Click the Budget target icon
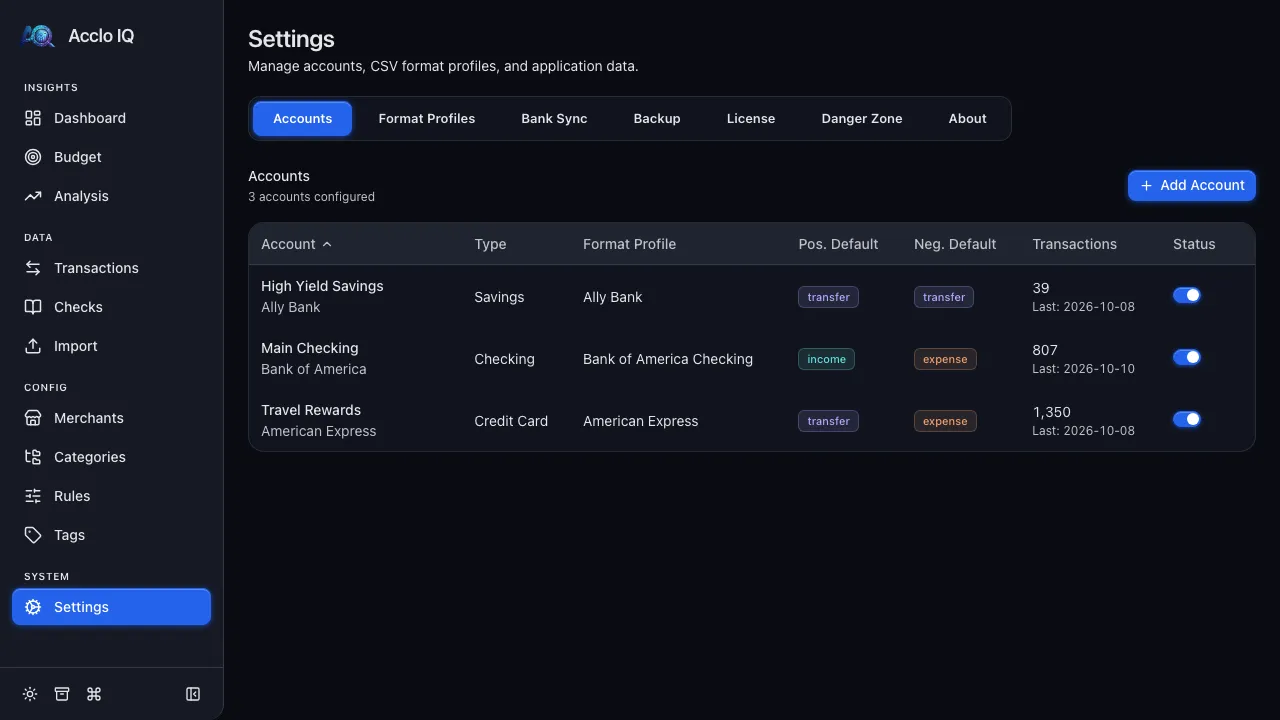Viewport: 1280px width, 720px height. pos(33,157)
